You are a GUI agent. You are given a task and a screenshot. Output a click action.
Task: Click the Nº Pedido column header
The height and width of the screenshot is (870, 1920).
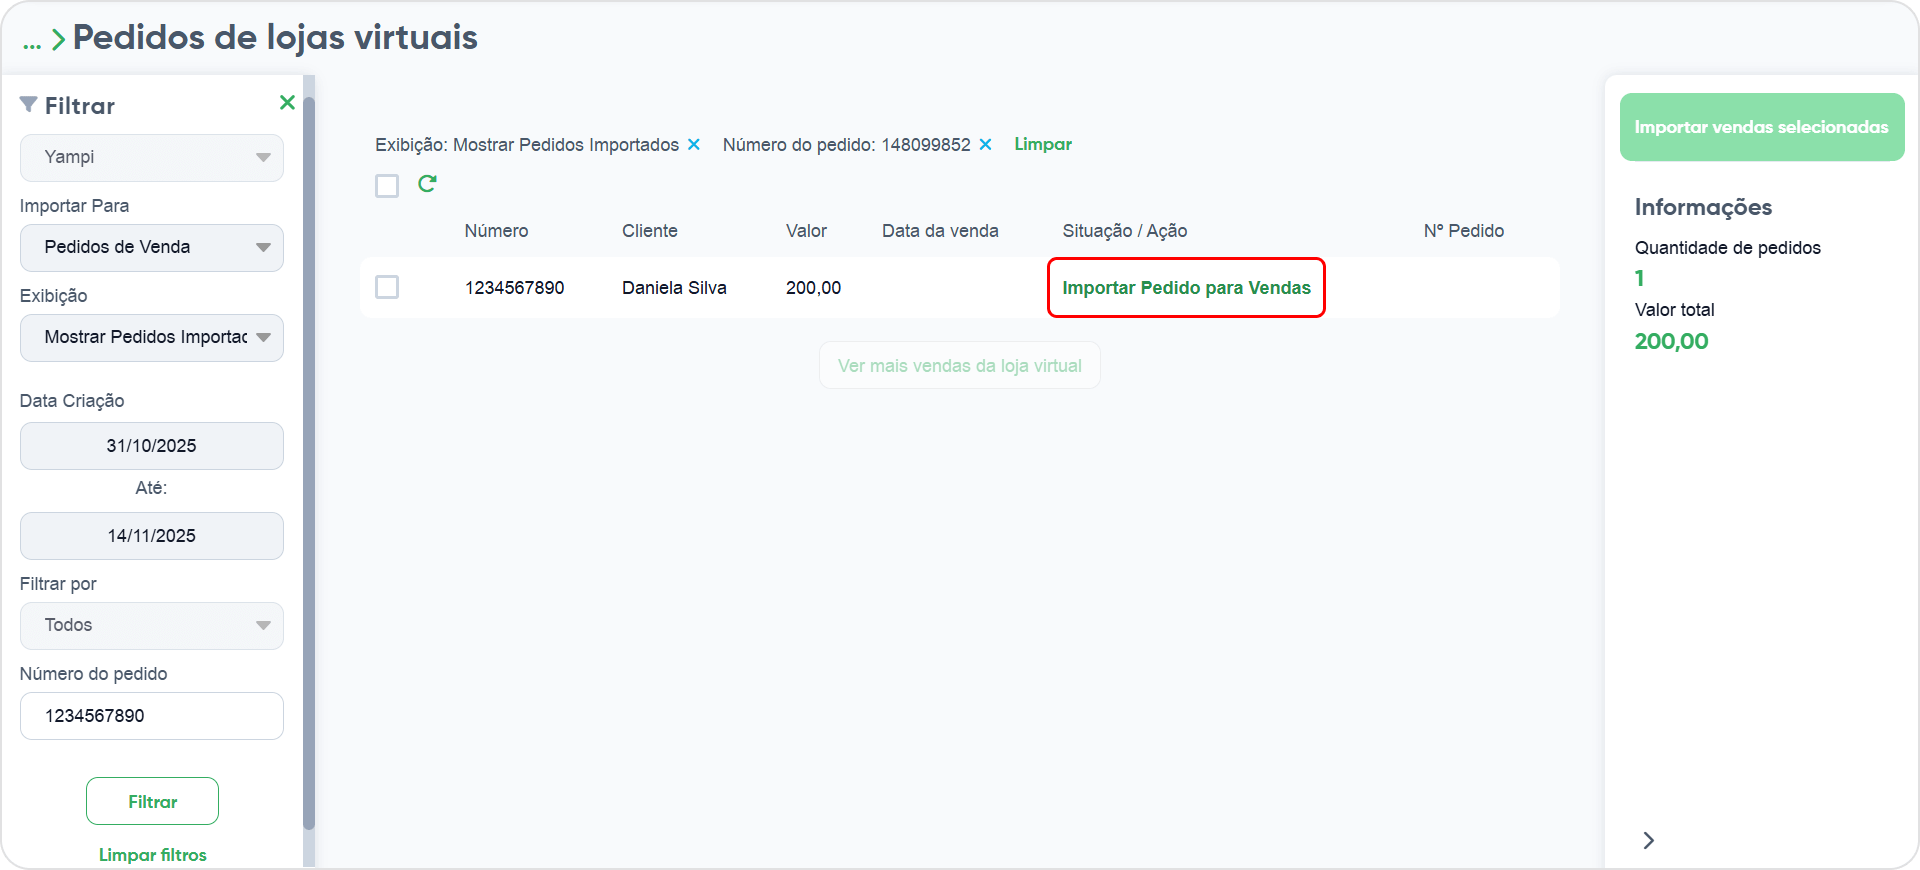click(x=1464, y=231)
